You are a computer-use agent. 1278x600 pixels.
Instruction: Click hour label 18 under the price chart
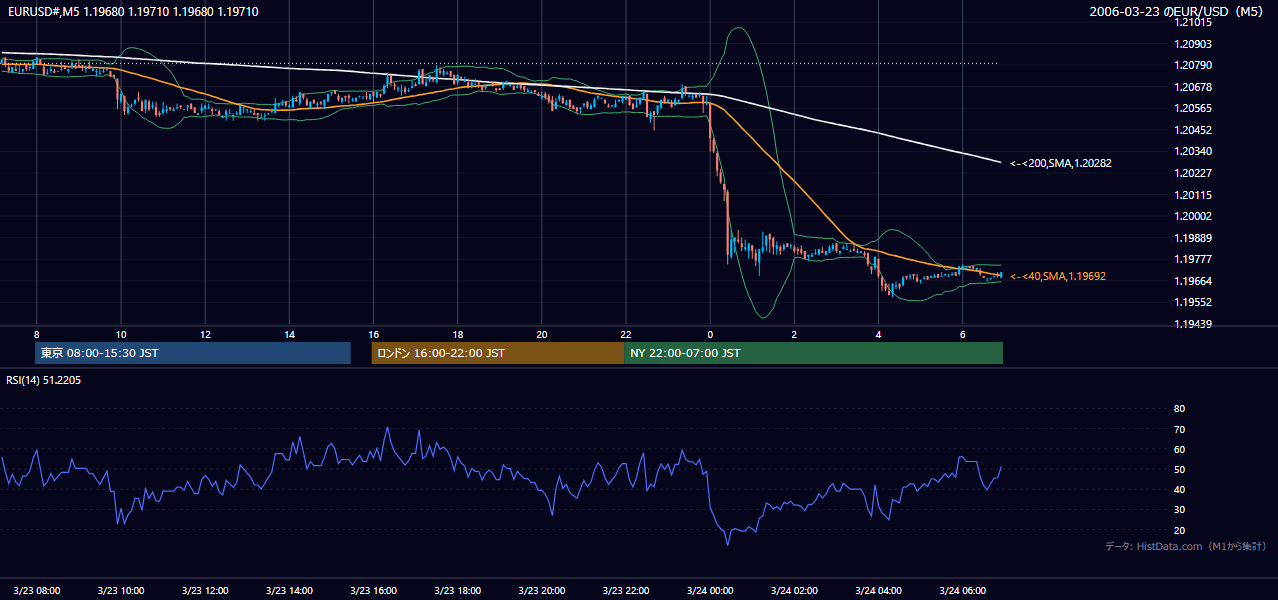tap(457, 334)
